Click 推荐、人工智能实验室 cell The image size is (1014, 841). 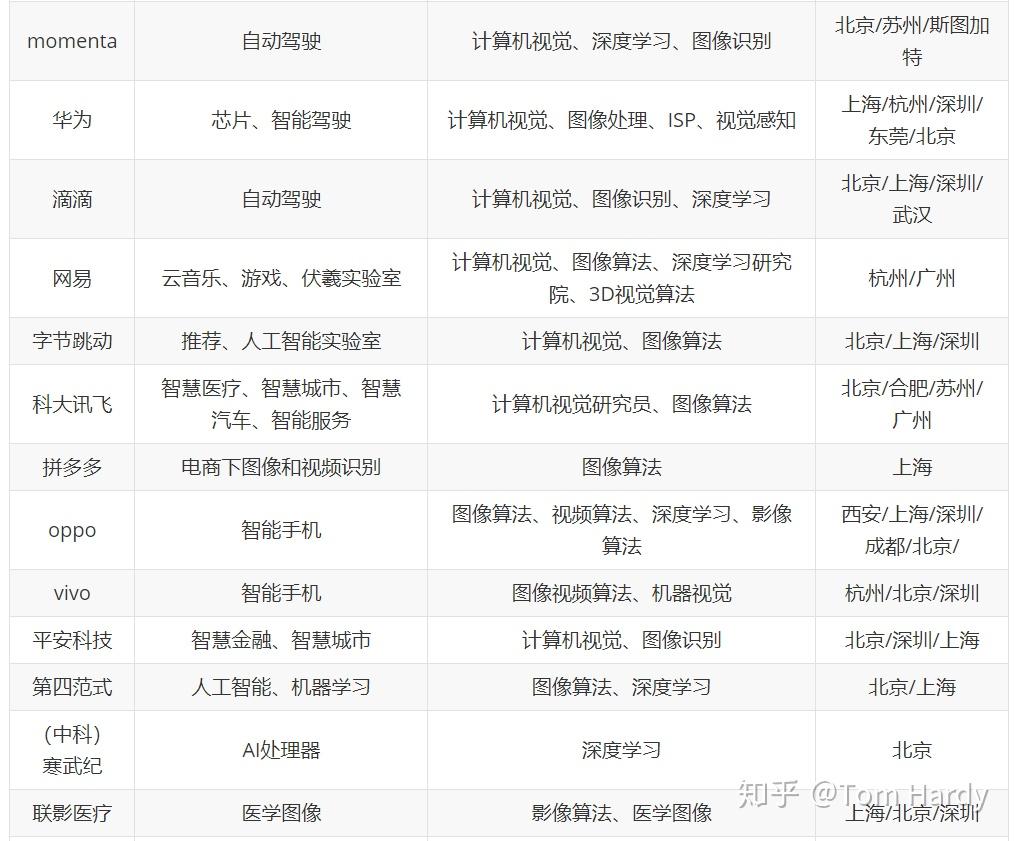(x=281, y=341)
